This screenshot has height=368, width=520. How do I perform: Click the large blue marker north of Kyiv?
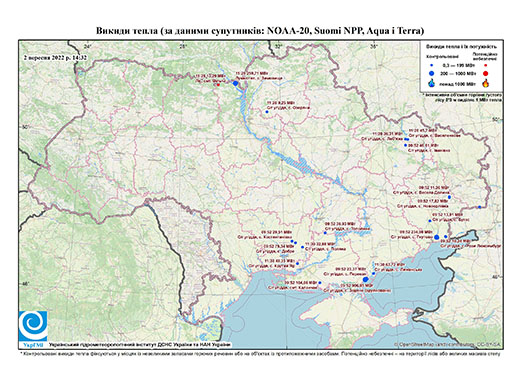point(235,83)
